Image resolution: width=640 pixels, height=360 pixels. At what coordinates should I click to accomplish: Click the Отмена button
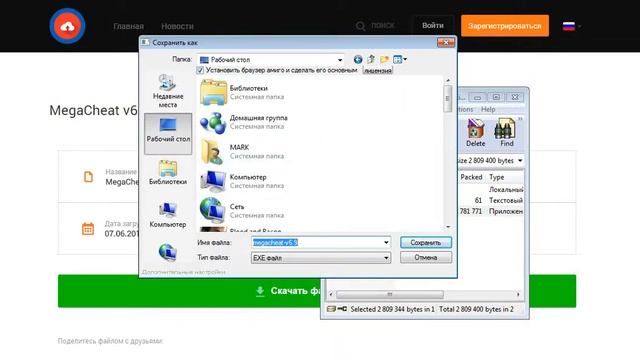(x=426, y=258)
